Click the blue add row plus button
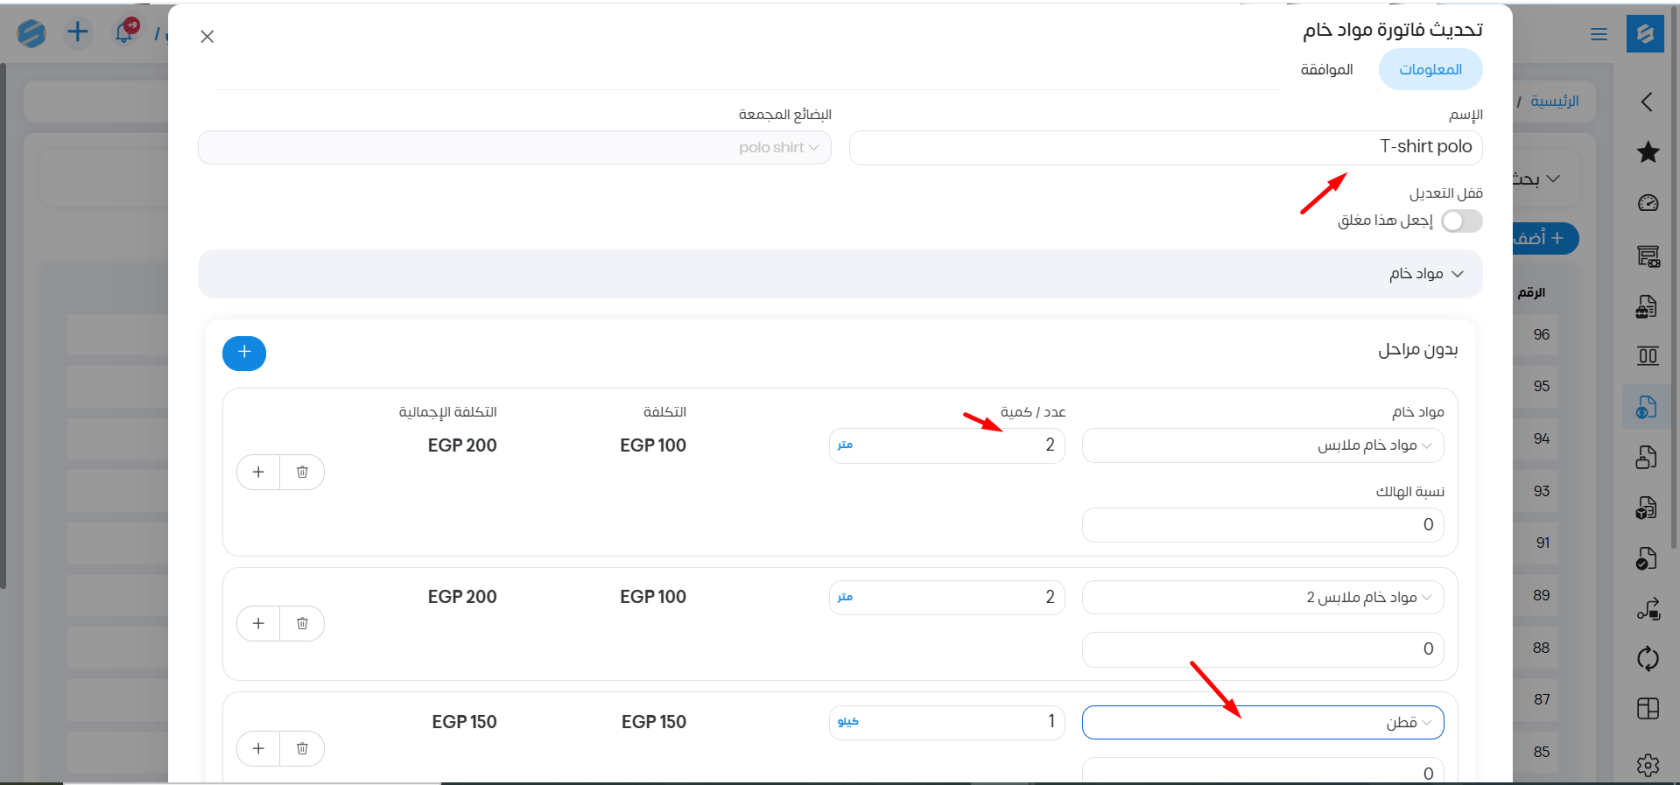This screenshot has height=785, width=1680. (x=244, y=353)
